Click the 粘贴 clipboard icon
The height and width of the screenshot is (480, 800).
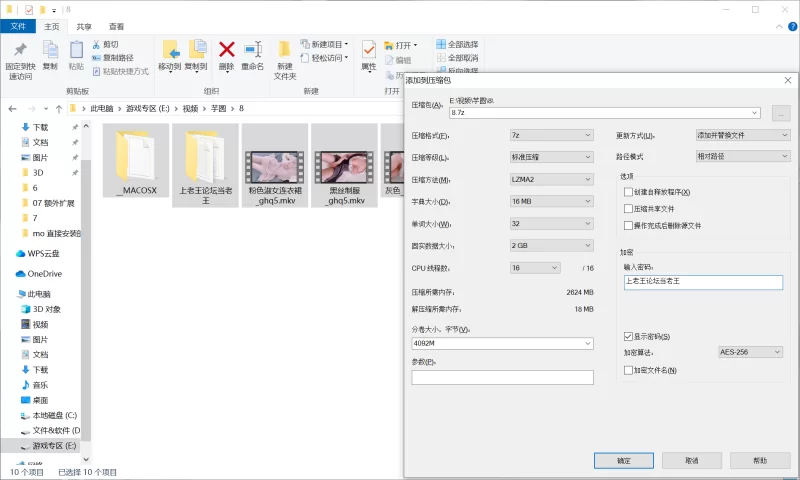[x=76, y=49]
